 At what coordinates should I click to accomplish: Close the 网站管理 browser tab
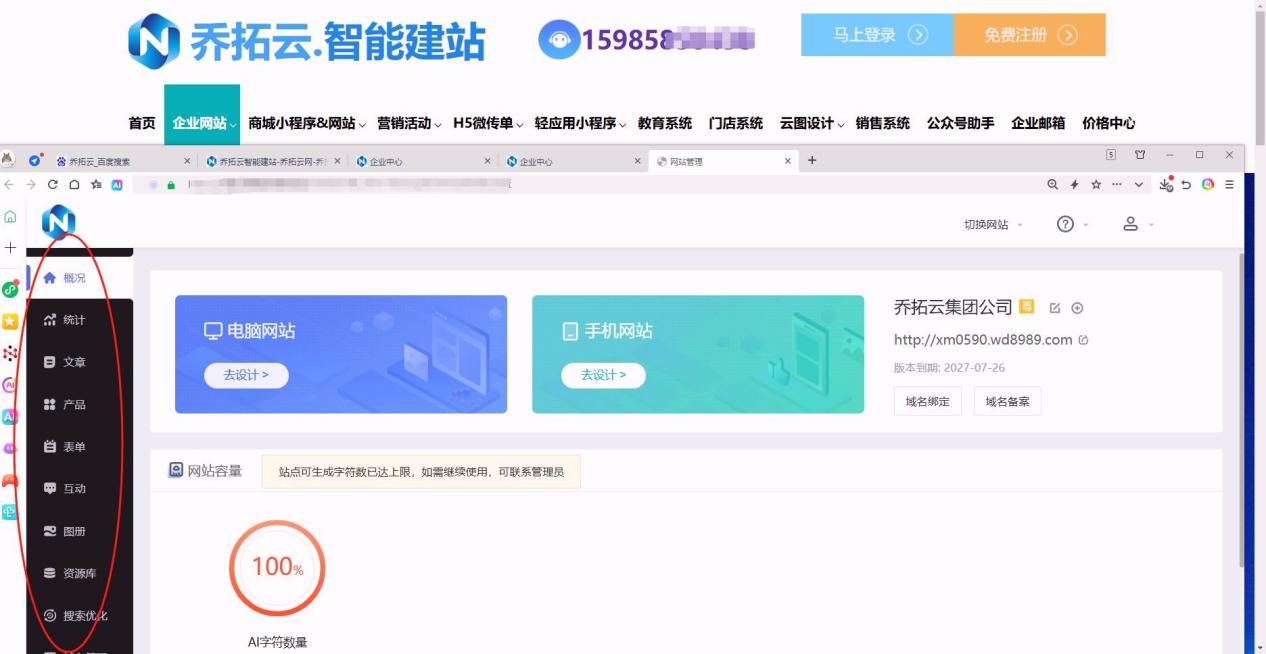(x=788, y=161)
